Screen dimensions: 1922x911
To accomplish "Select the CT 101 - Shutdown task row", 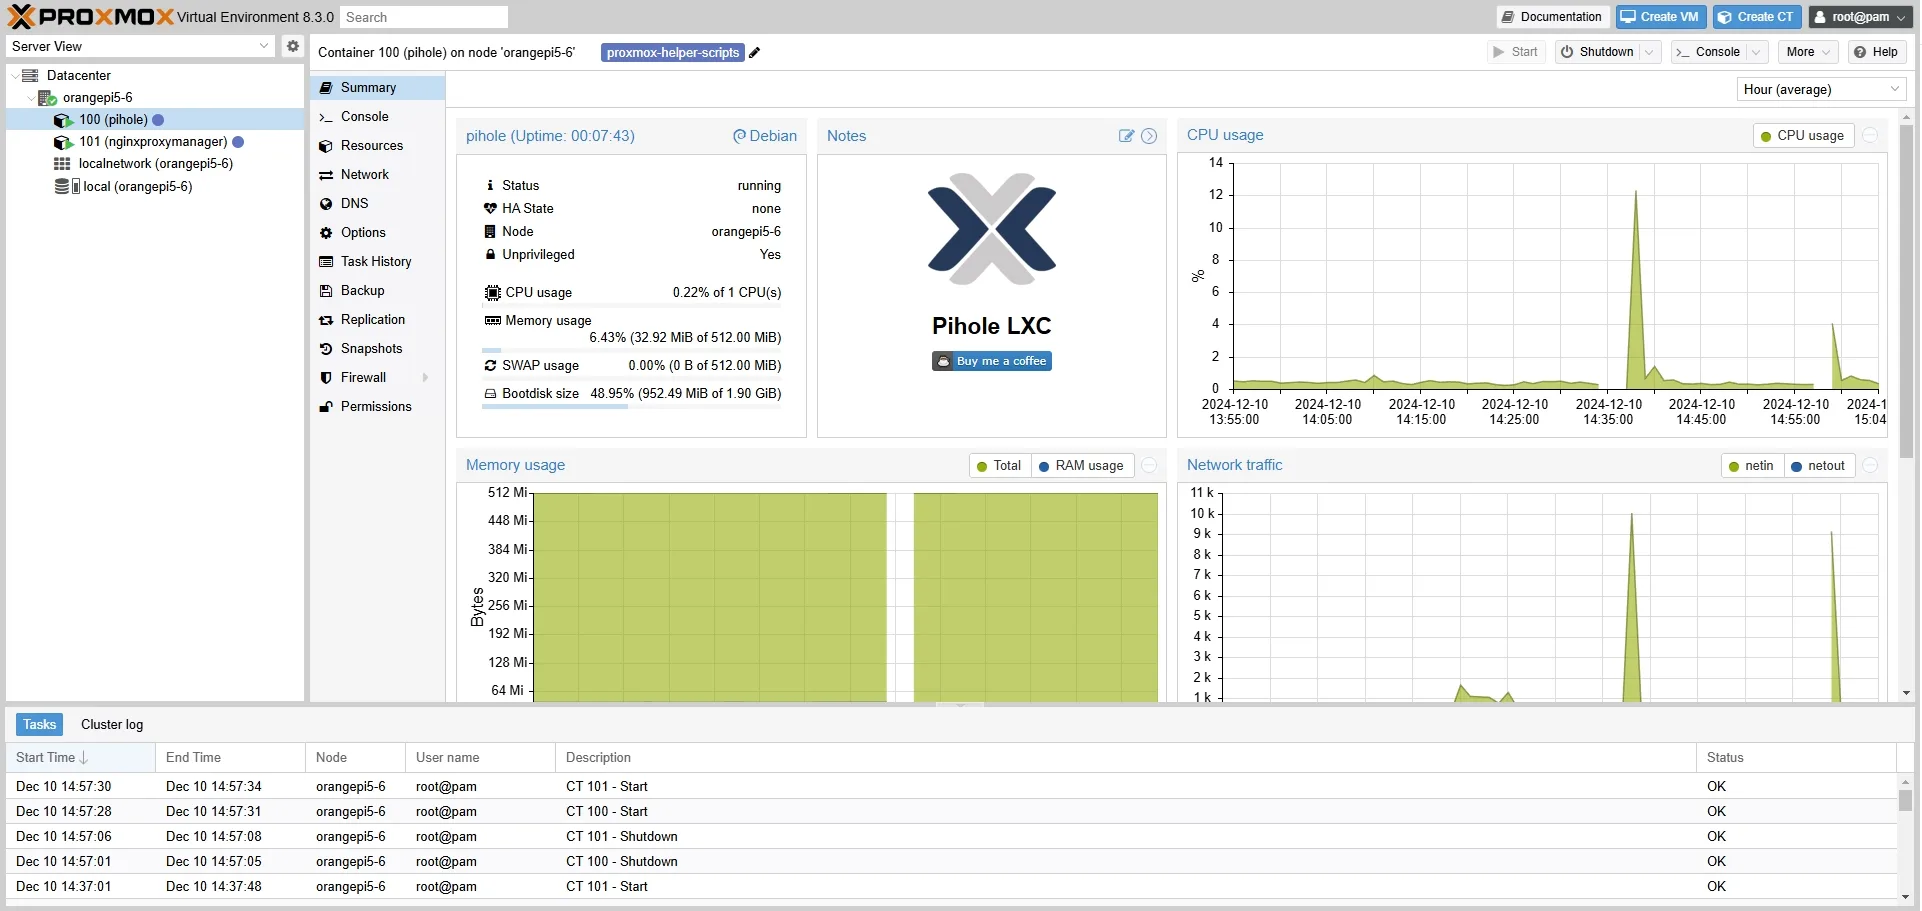I will click(951, 837).
